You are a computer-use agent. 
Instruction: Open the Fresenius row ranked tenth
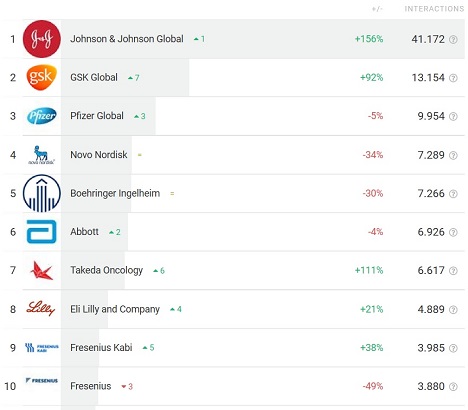pos(234,386)
